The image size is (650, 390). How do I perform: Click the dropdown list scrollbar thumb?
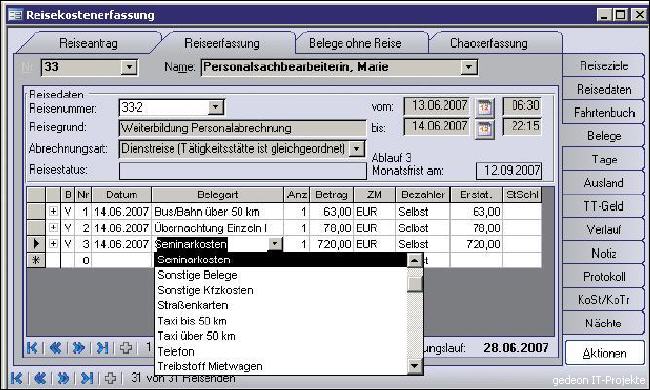tap(415, 284)
